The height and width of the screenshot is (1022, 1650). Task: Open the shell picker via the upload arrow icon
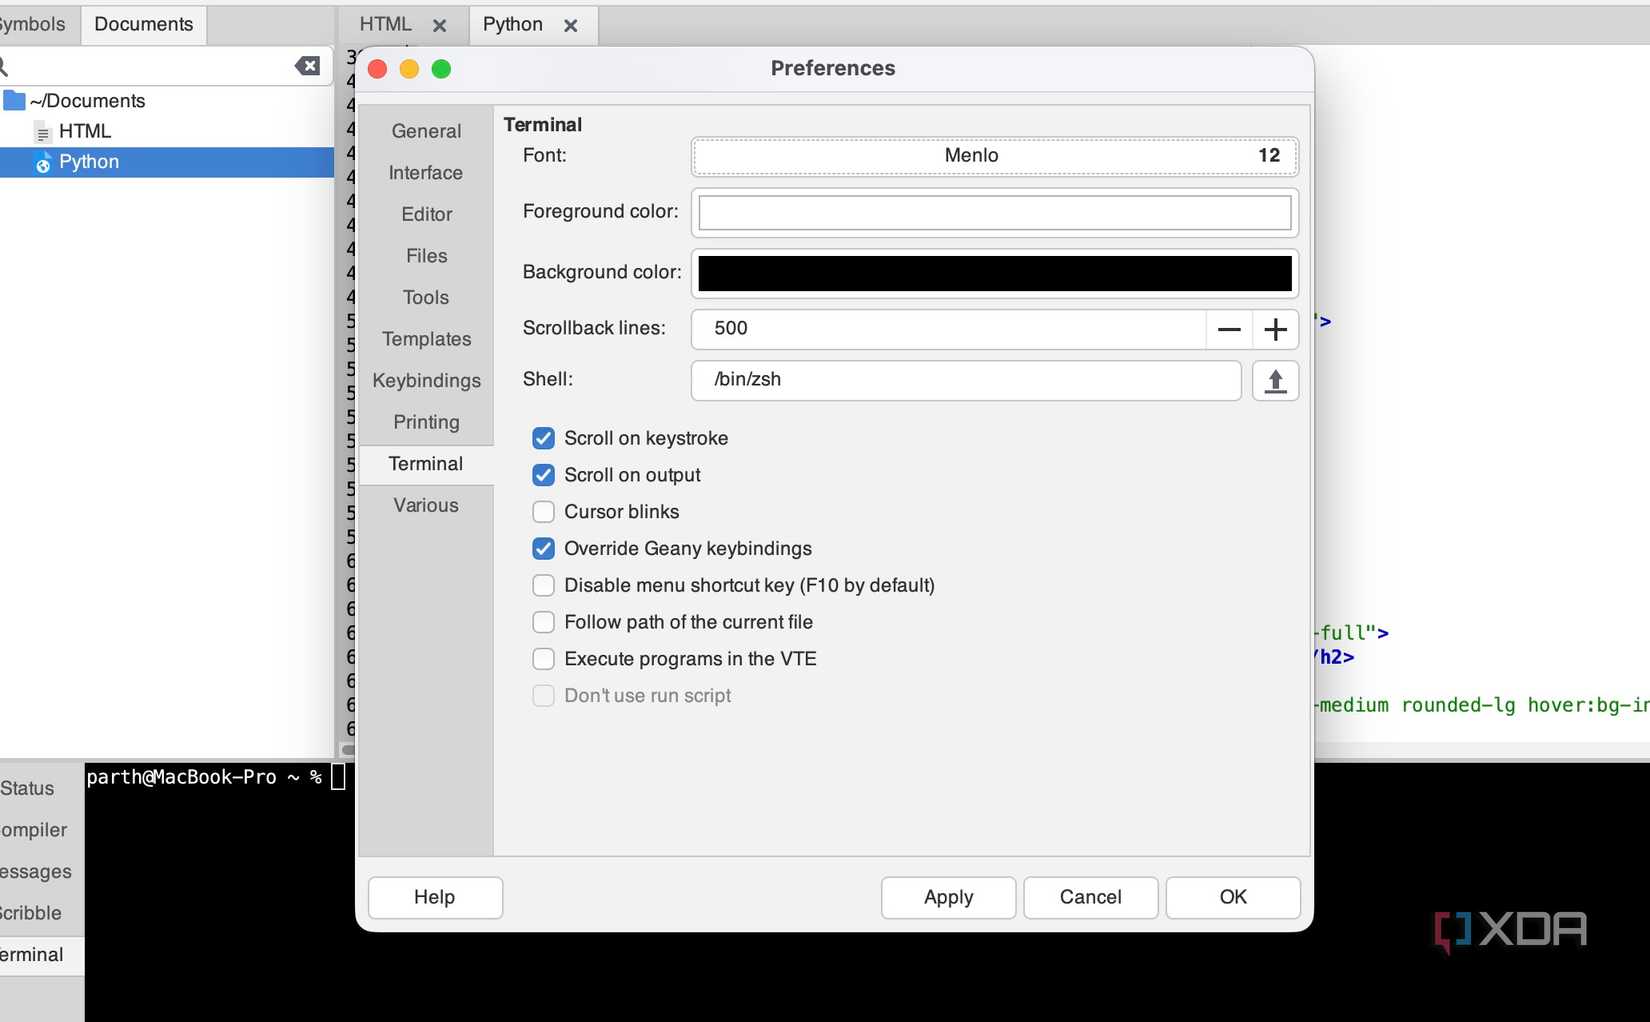[1275, 380]
